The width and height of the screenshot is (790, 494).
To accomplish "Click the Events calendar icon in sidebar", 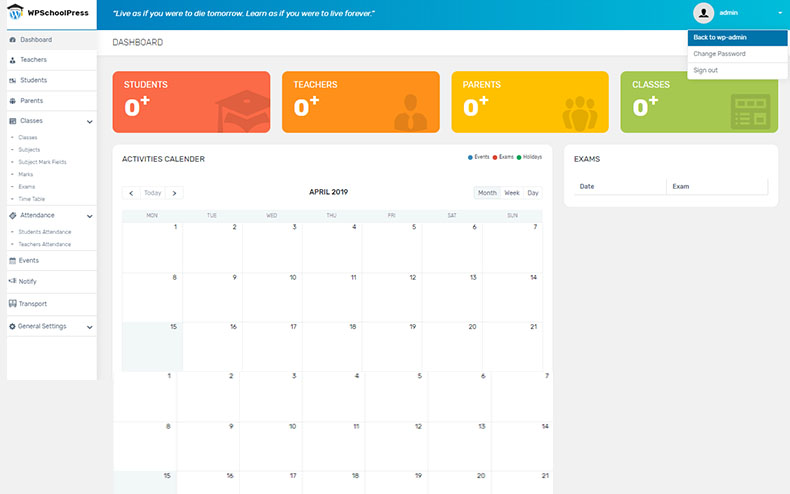I will [12, 260].
